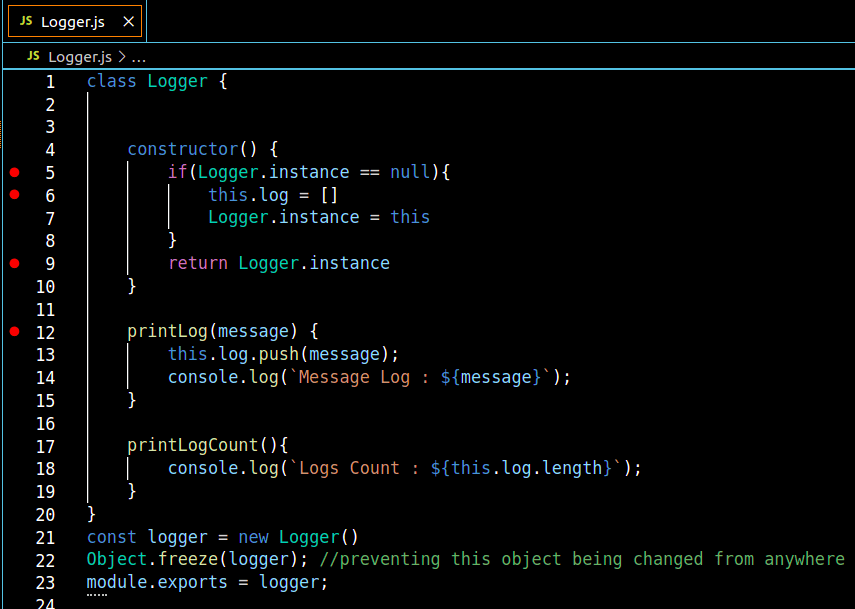
Task: Remove the breakpoint on line 5
Action: coord(14,172)
